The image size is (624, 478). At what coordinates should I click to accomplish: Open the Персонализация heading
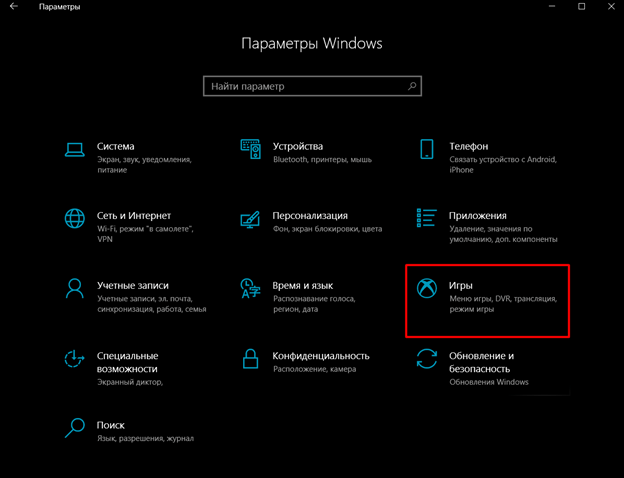tap(310, 216)
